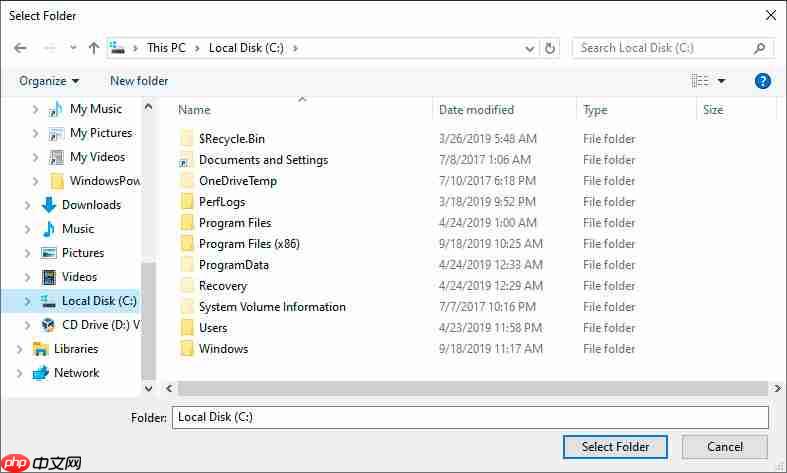Click the Music note icon
787x473 pixels.
pyautogui.click(x=49, y=229)
